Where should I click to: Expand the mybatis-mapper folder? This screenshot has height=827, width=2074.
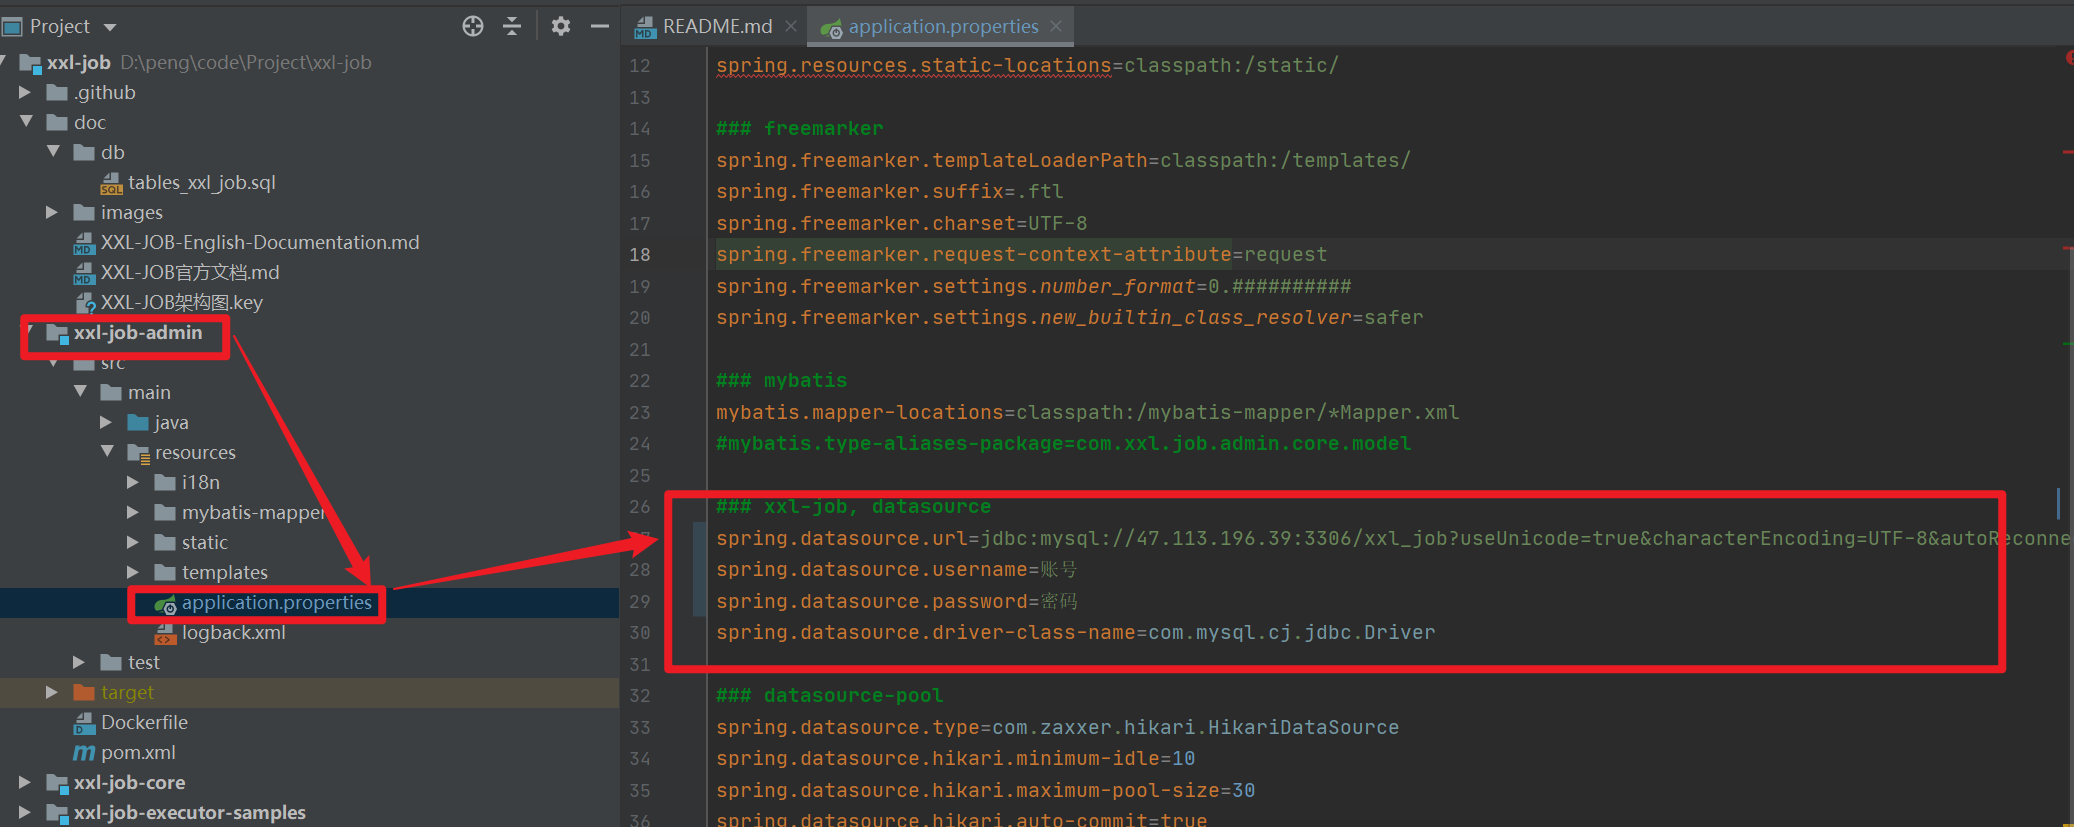133,512
